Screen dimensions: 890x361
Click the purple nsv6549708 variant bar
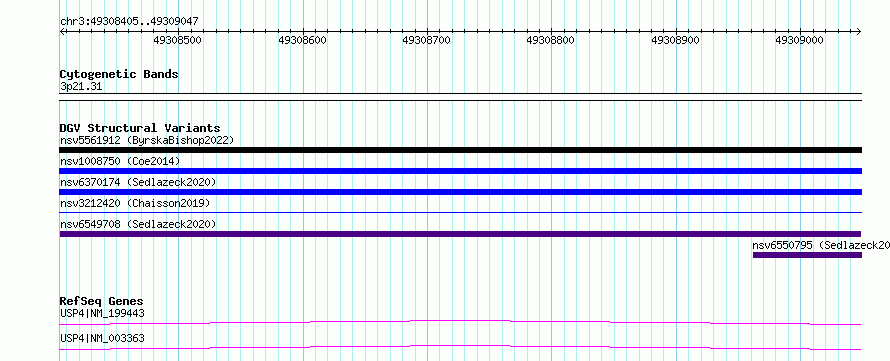tap(460, 234)
